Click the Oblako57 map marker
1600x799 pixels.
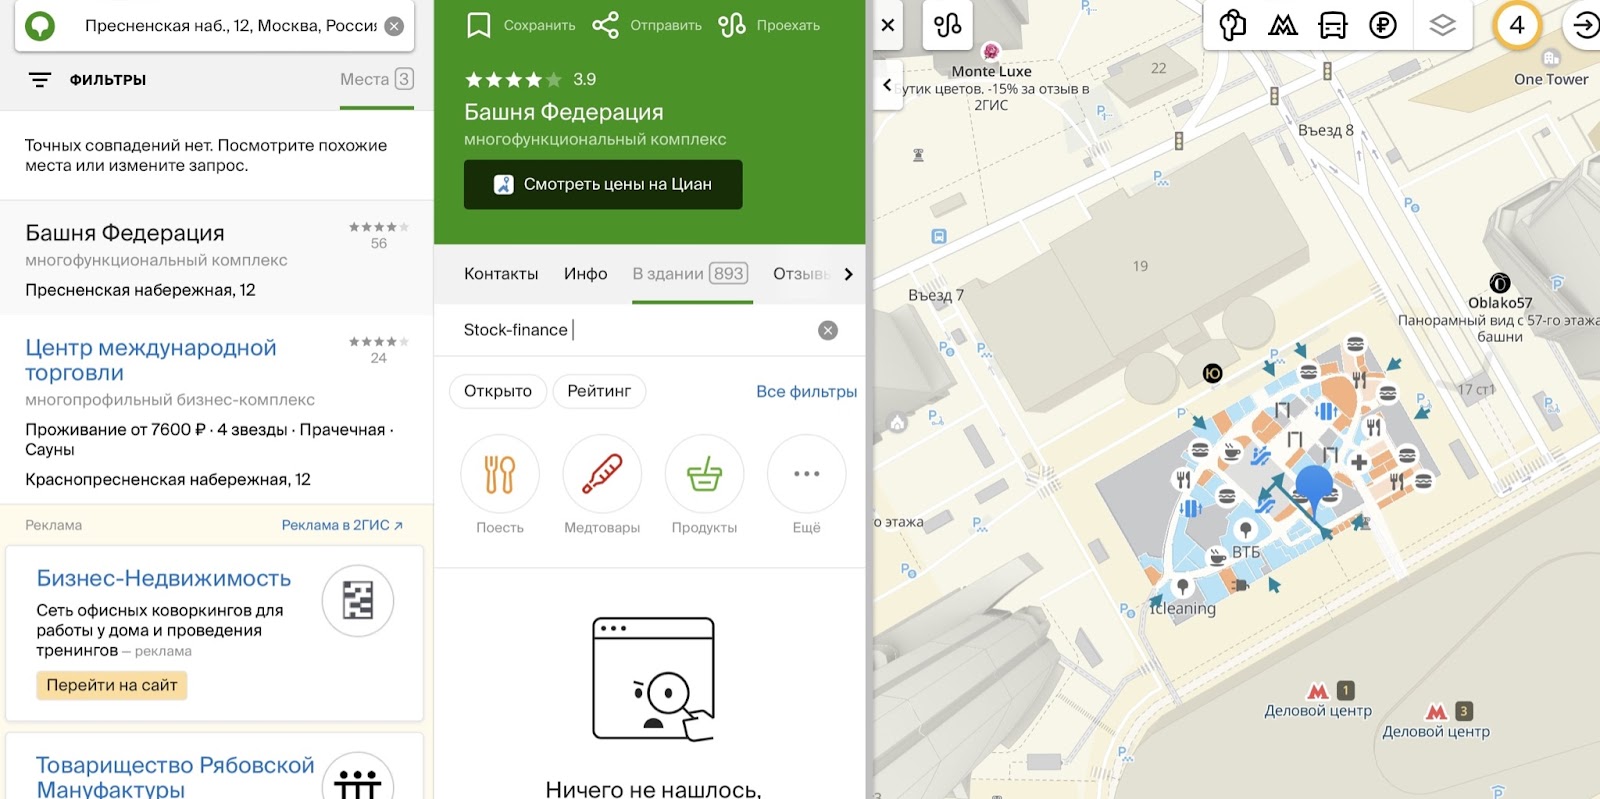pos(1500,283)
